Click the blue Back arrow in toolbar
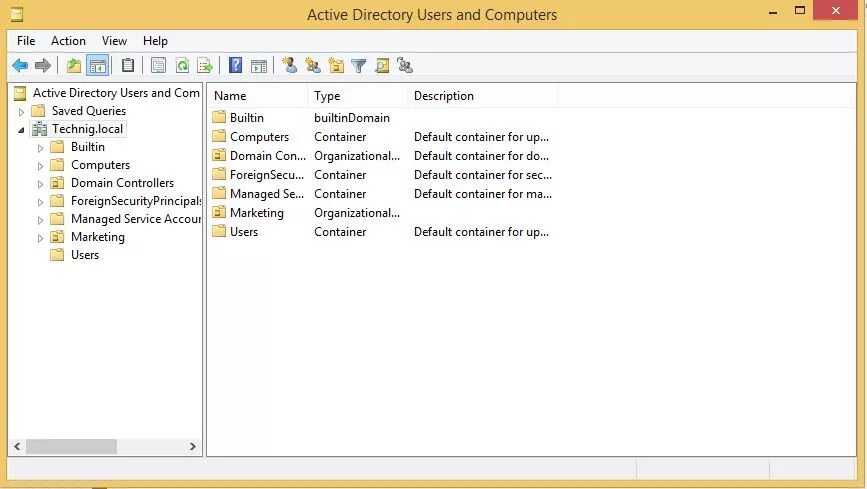The width and height of the screenshot is (867, 489). 20,66
